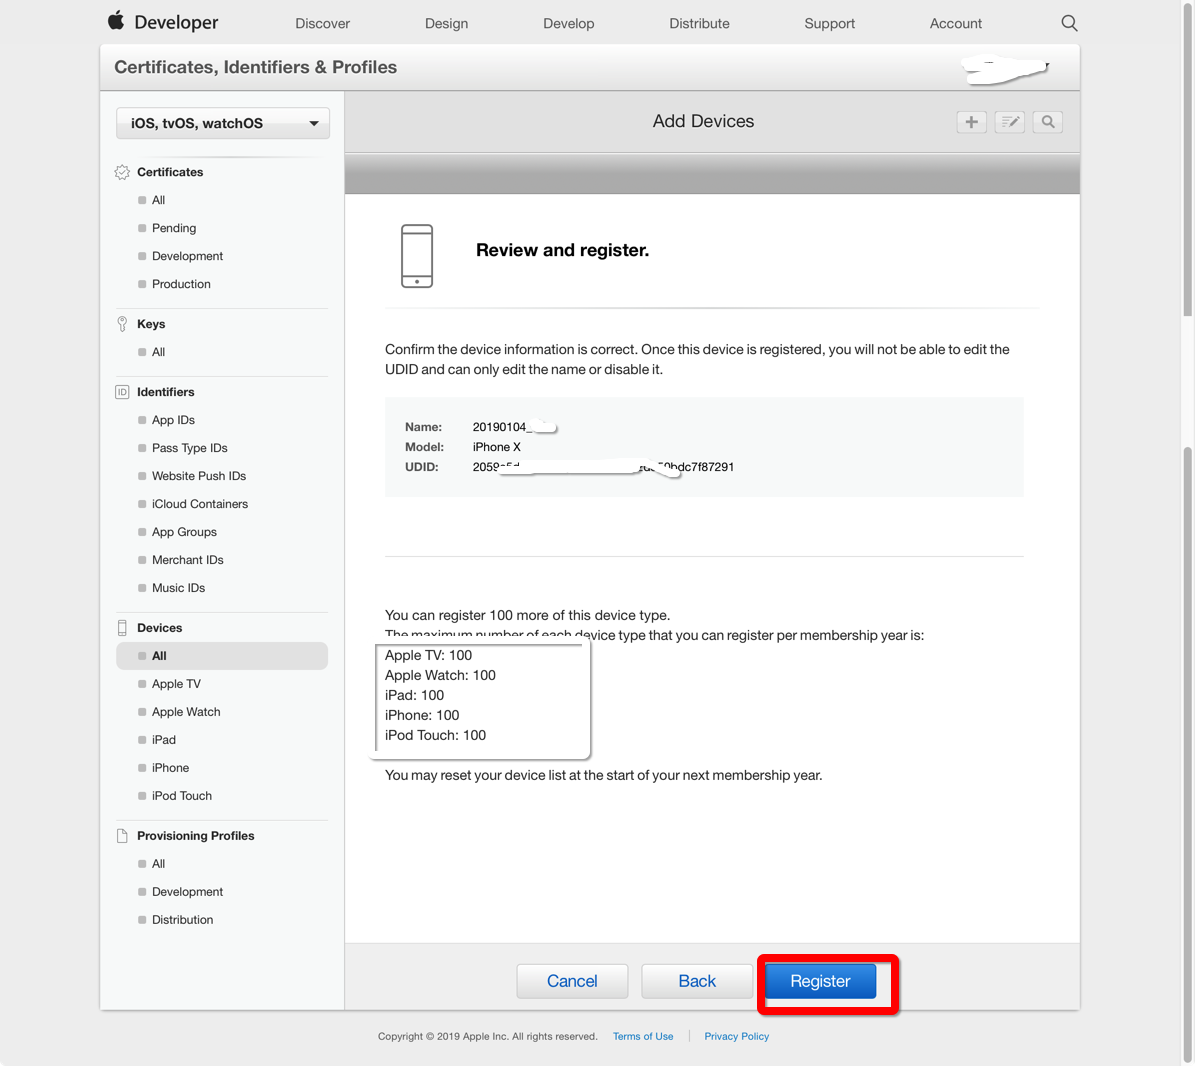Viewport: 1195px width, 1066px height.
Task: Click the Review and register heading
Action: (562, 250)
